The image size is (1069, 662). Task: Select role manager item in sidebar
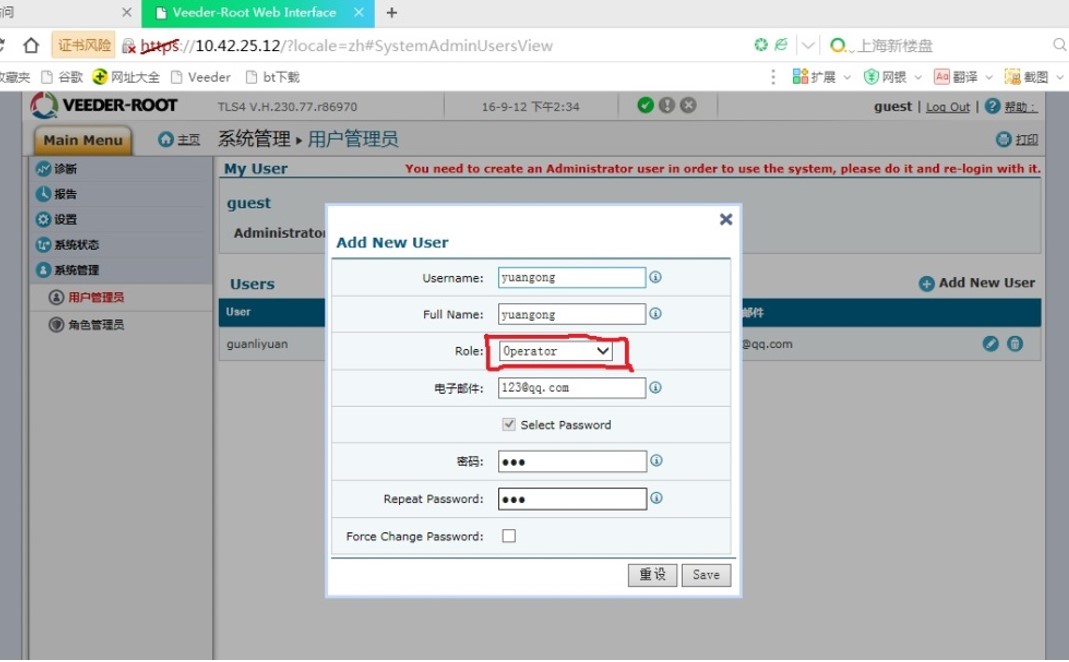coord(96,325)
